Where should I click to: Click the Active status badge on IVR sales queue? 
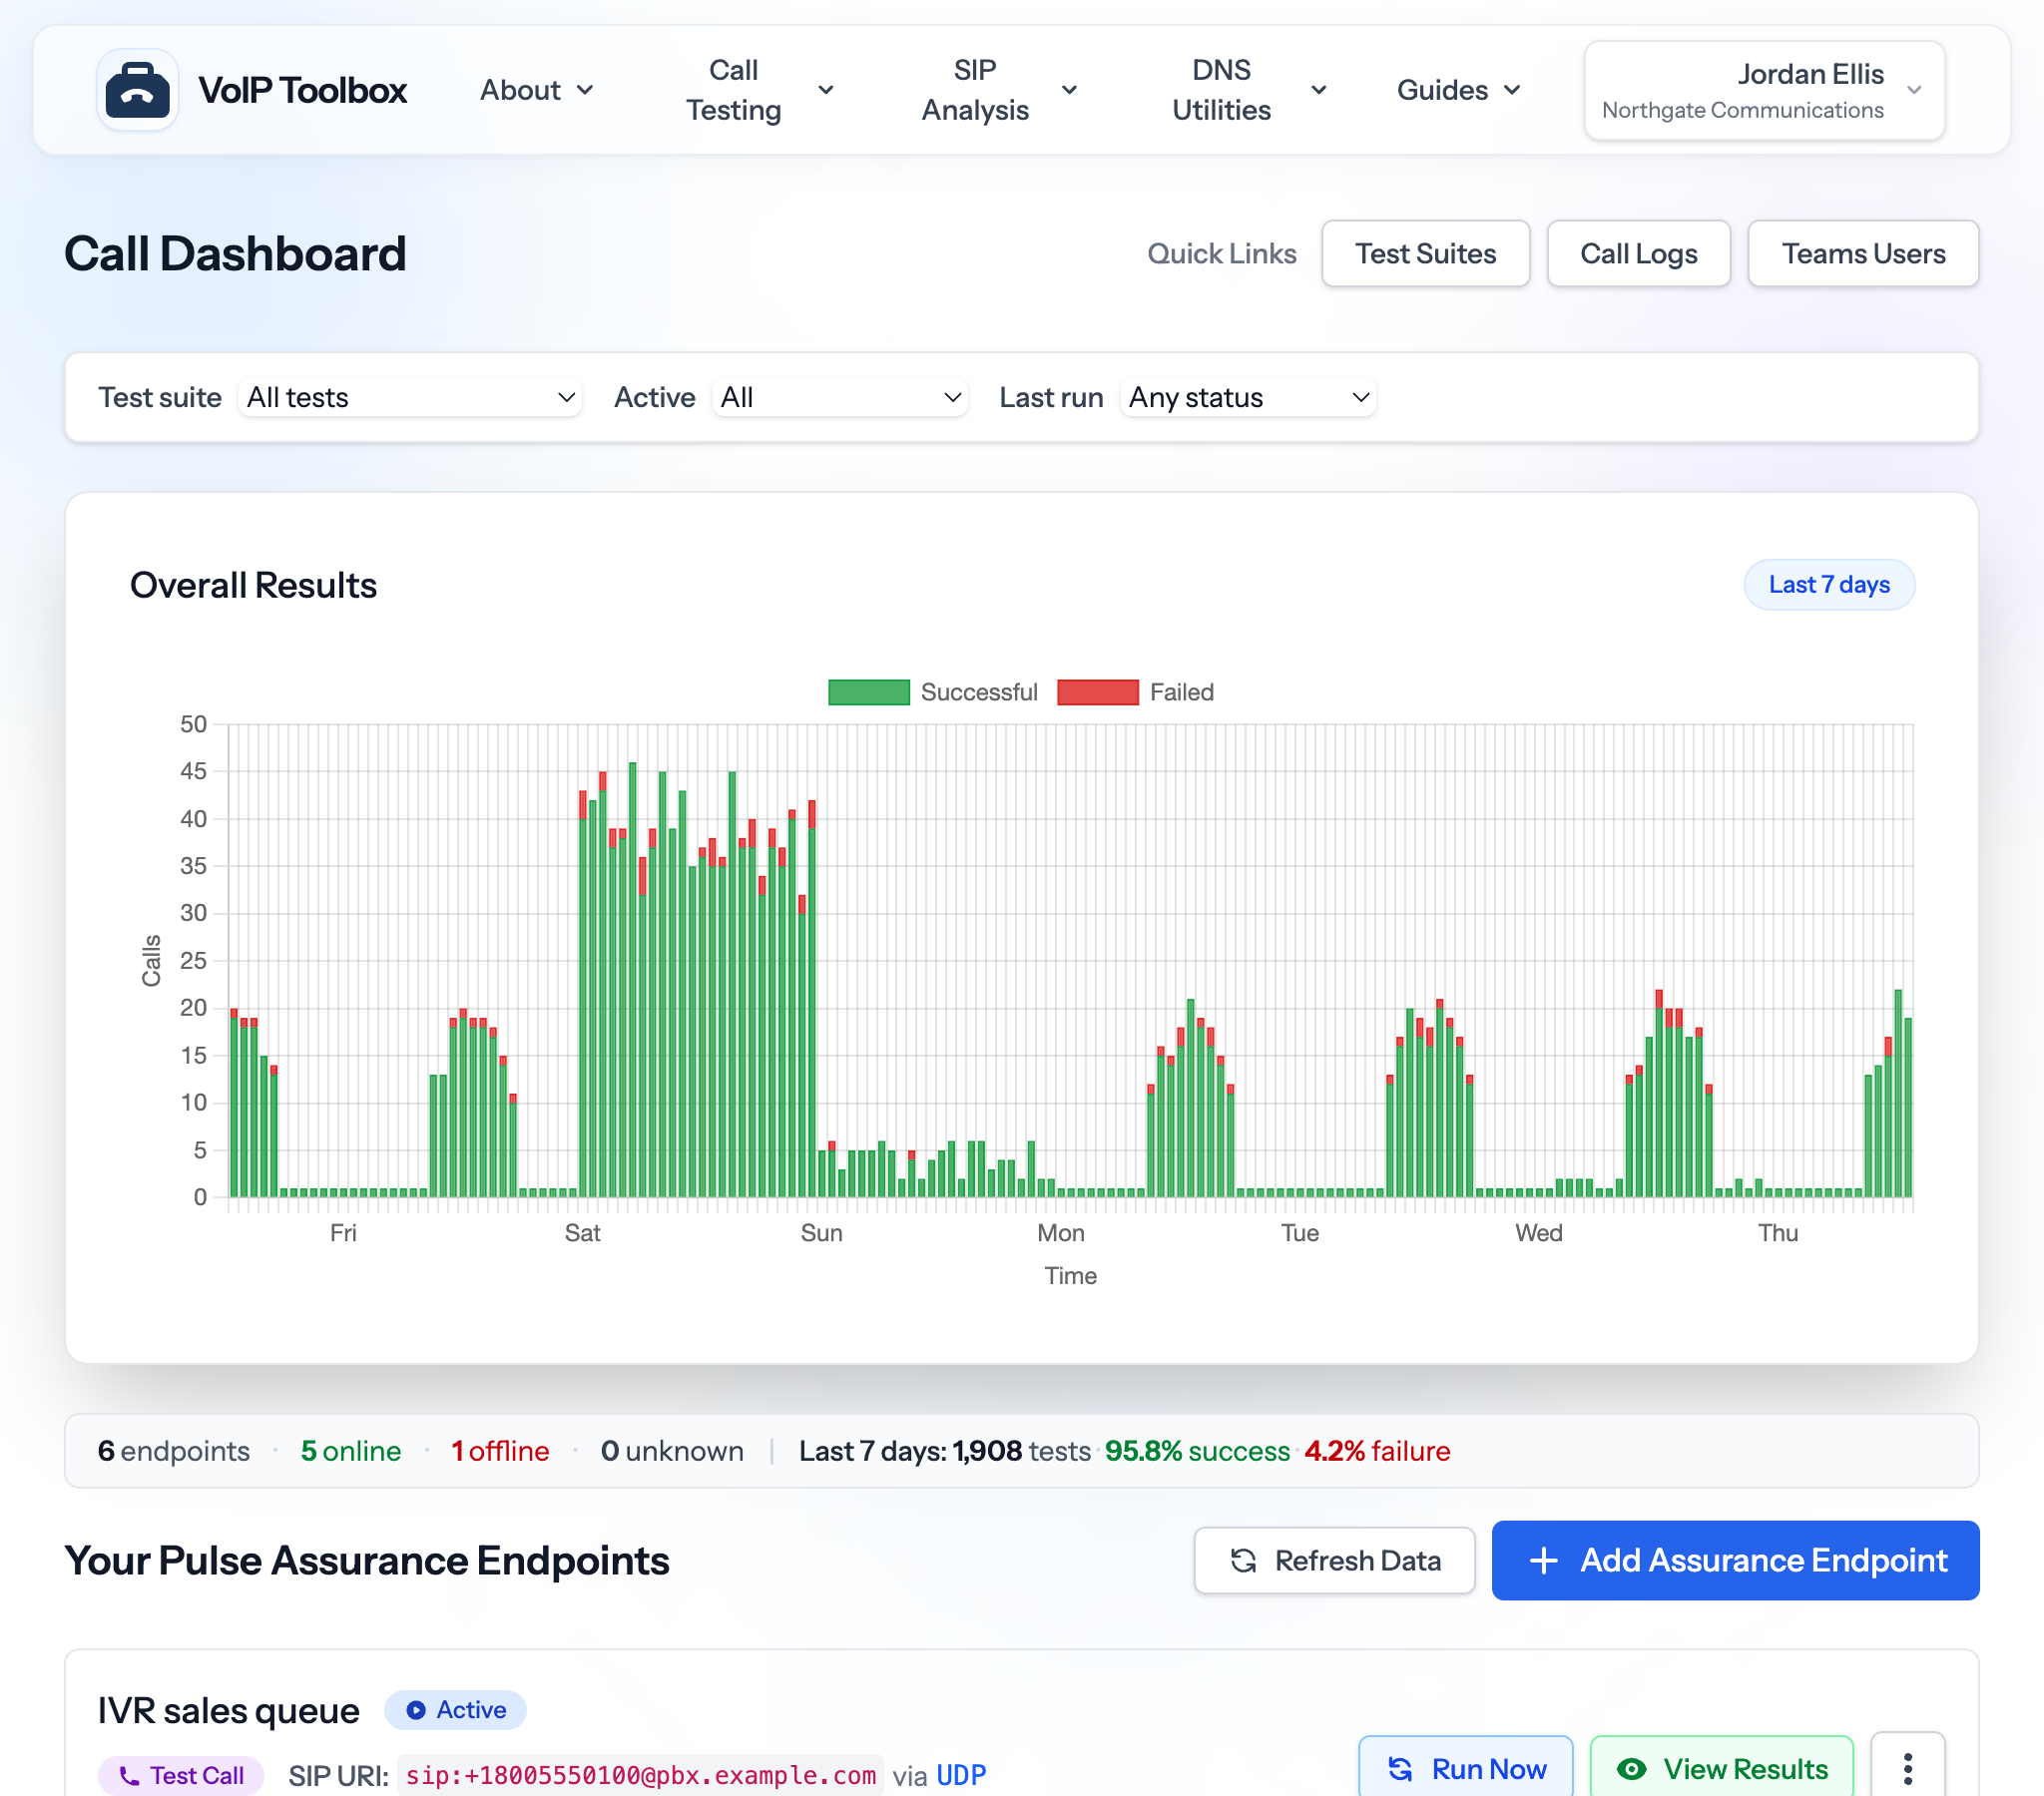[x=455, y=1709]
